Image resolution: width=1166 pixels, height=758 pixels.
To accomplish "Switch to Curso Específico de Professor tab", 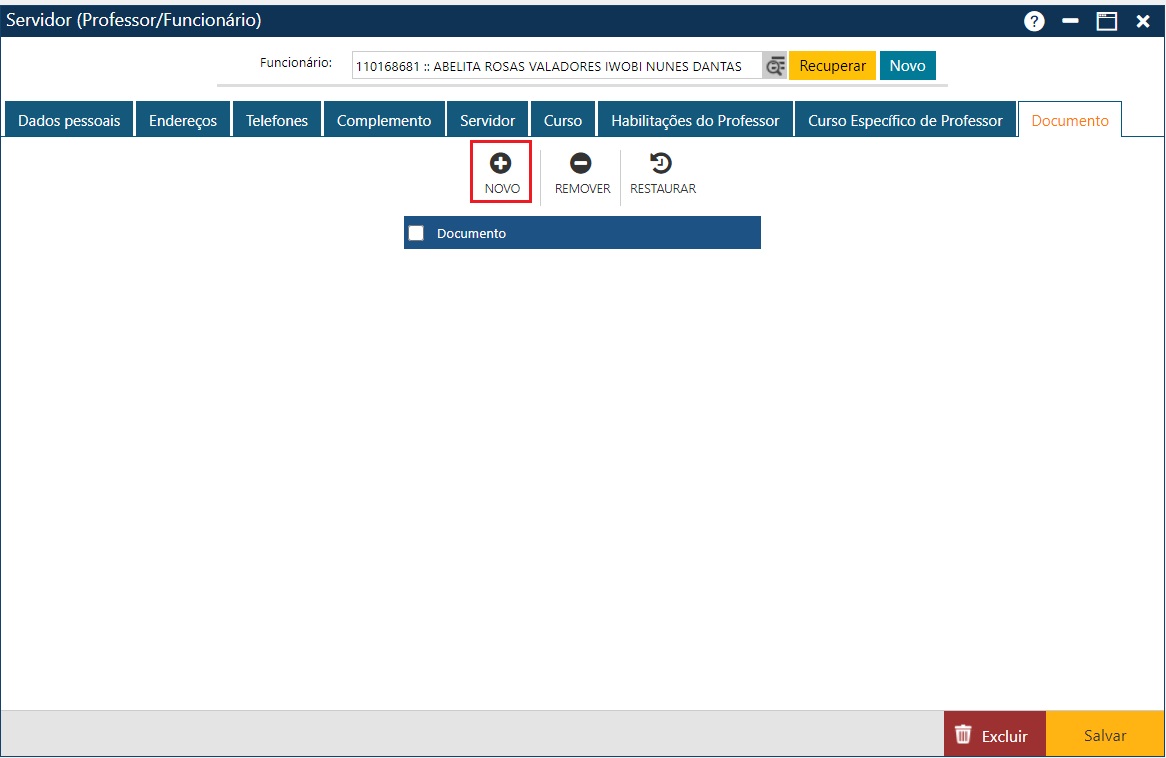I will coord(905,120).
